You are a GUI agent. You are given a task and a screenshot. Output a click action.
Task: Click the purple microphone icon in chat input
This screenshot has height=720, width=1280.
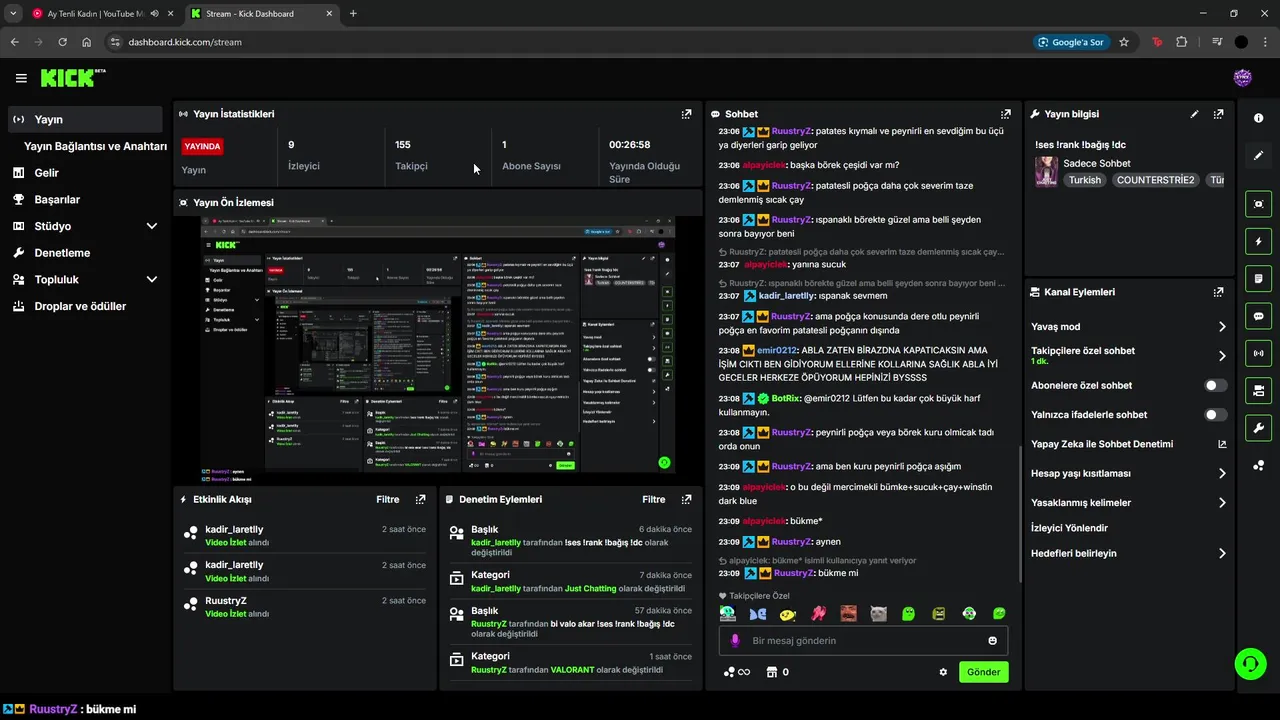pos(735,640)
